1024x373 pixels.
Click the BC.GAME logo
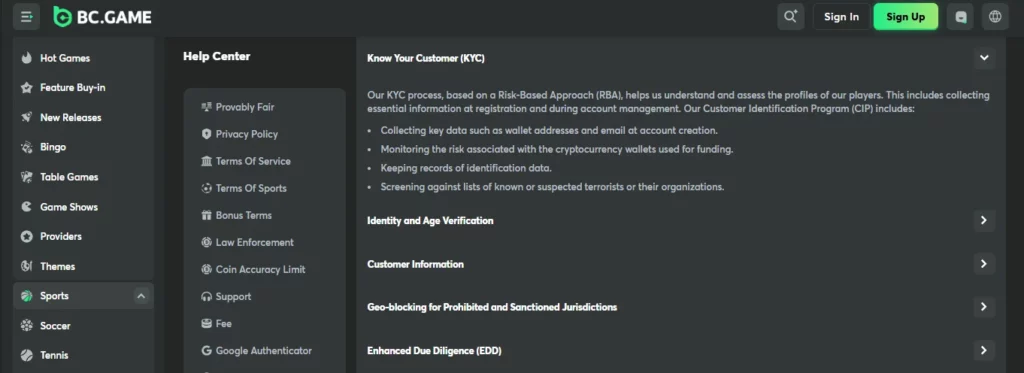[103, 17]
